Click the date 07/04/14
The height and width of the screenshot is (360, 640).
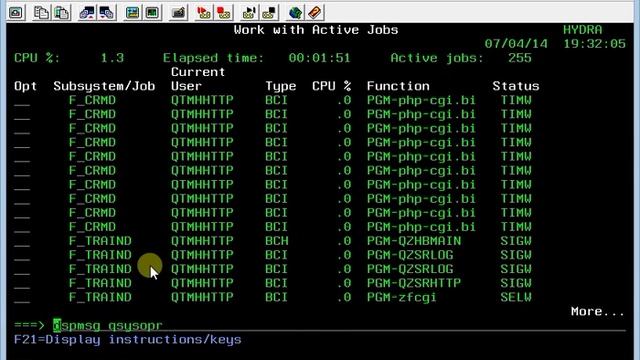(516, 44)
